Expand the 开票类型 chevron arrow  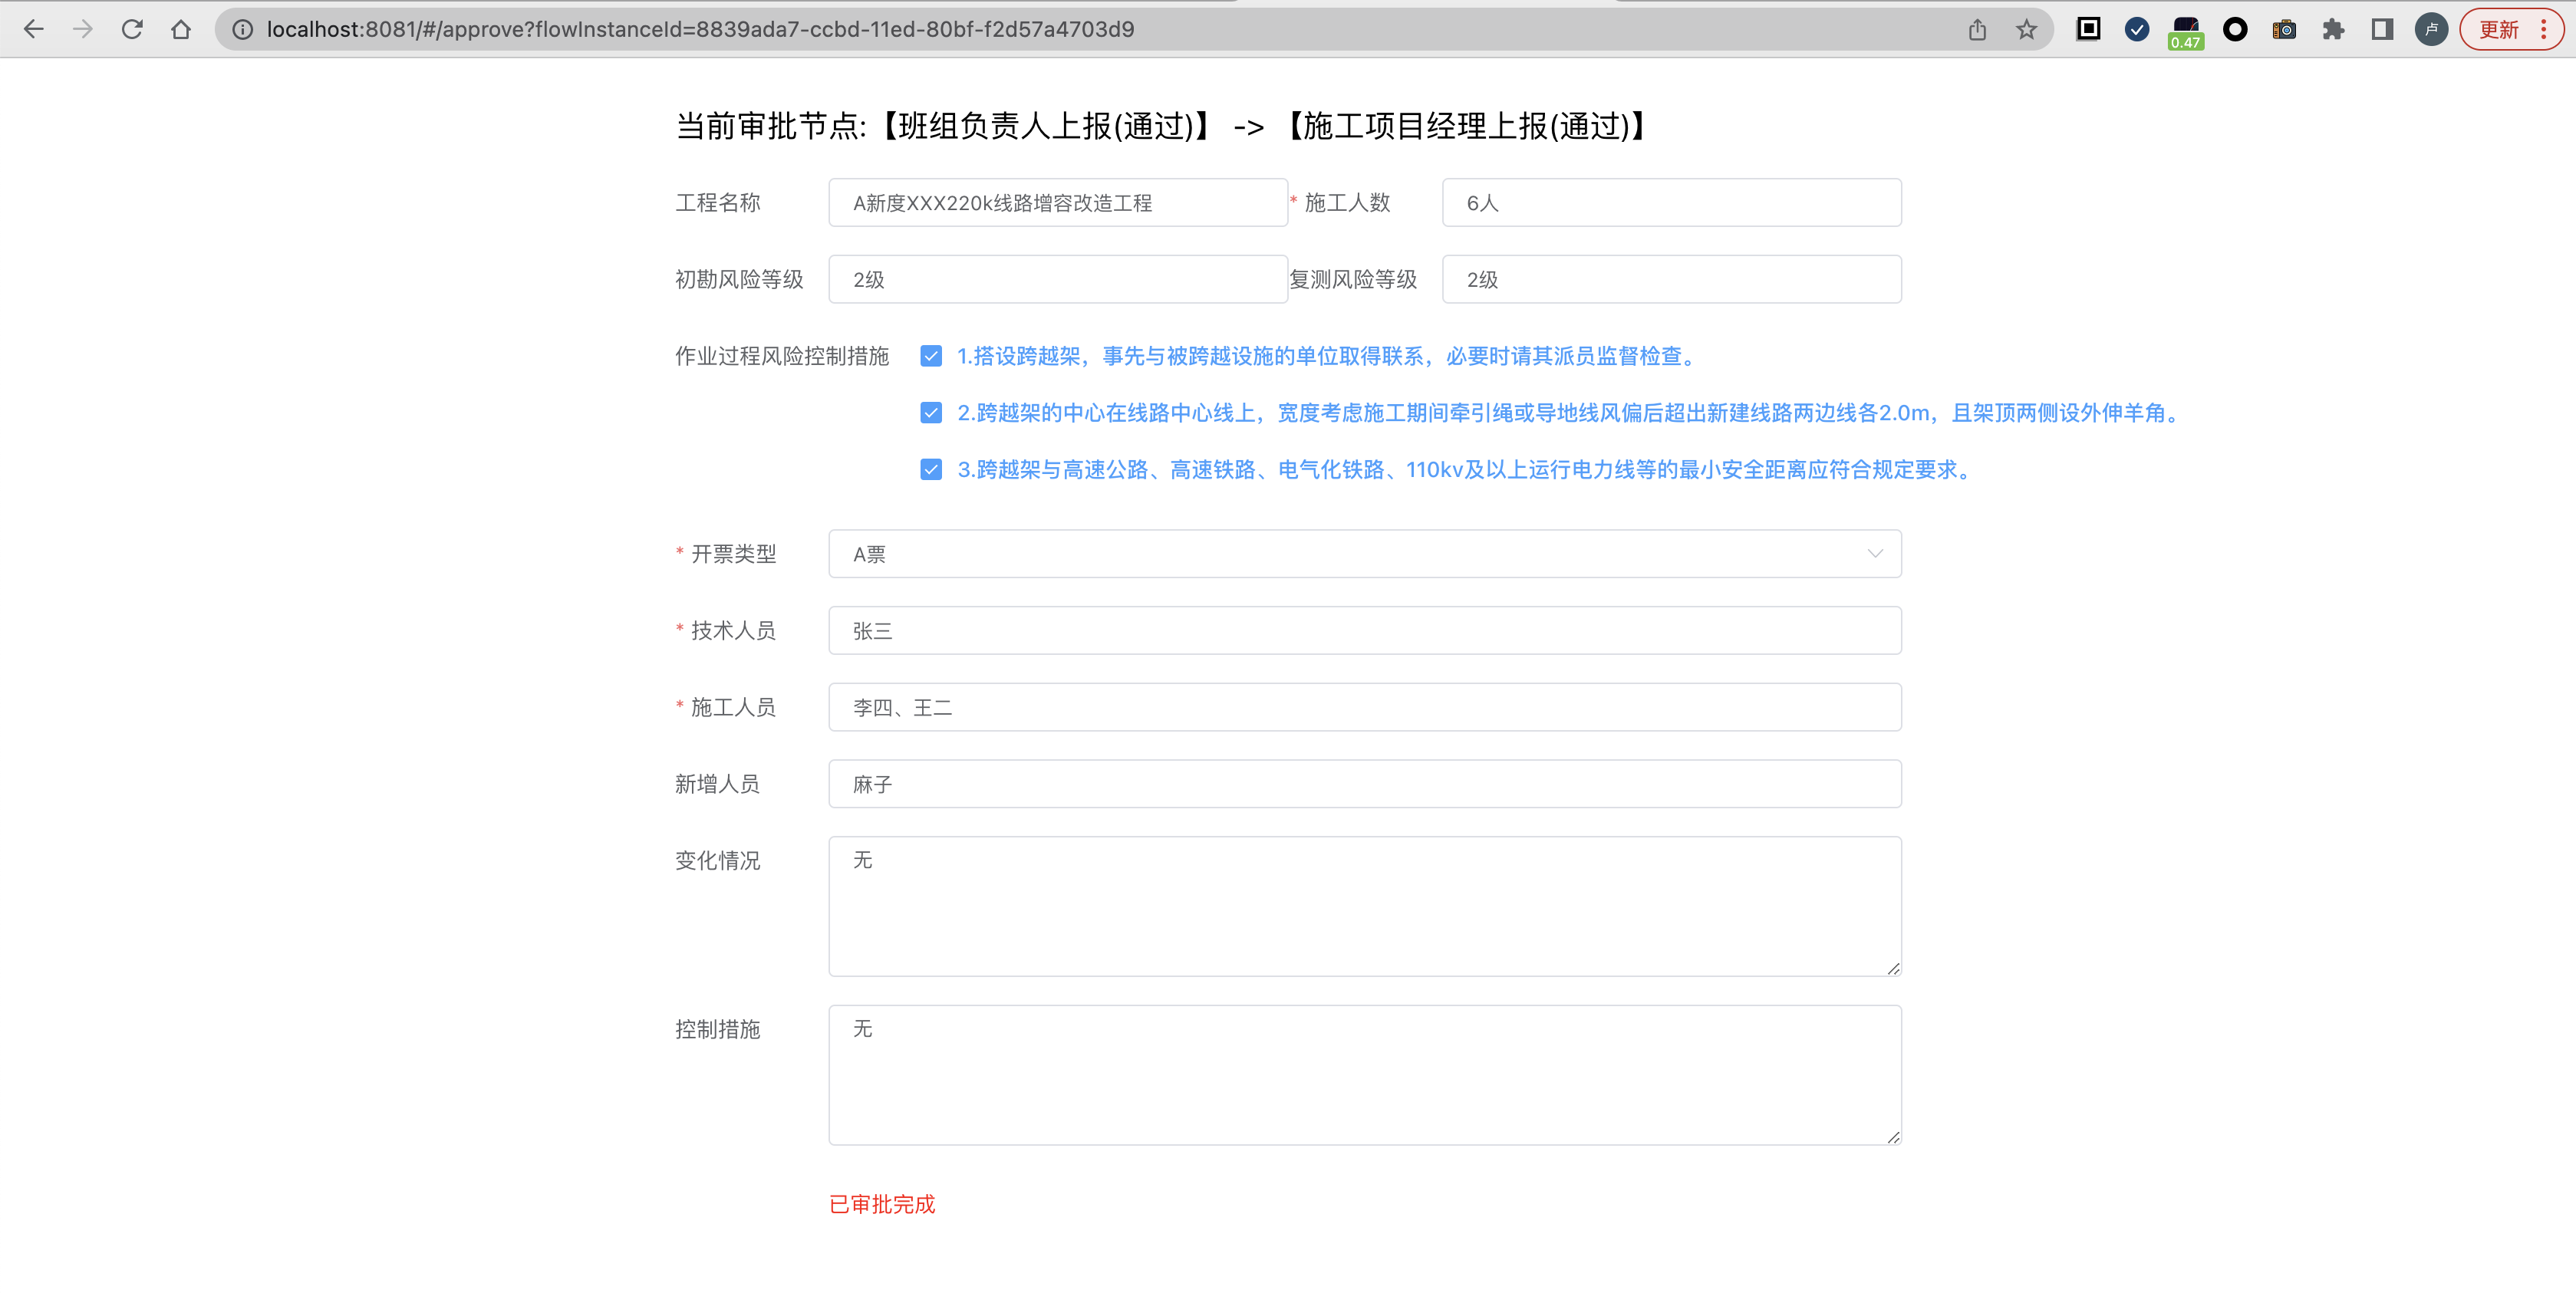pyautogui.click(x=1875, y=554)
